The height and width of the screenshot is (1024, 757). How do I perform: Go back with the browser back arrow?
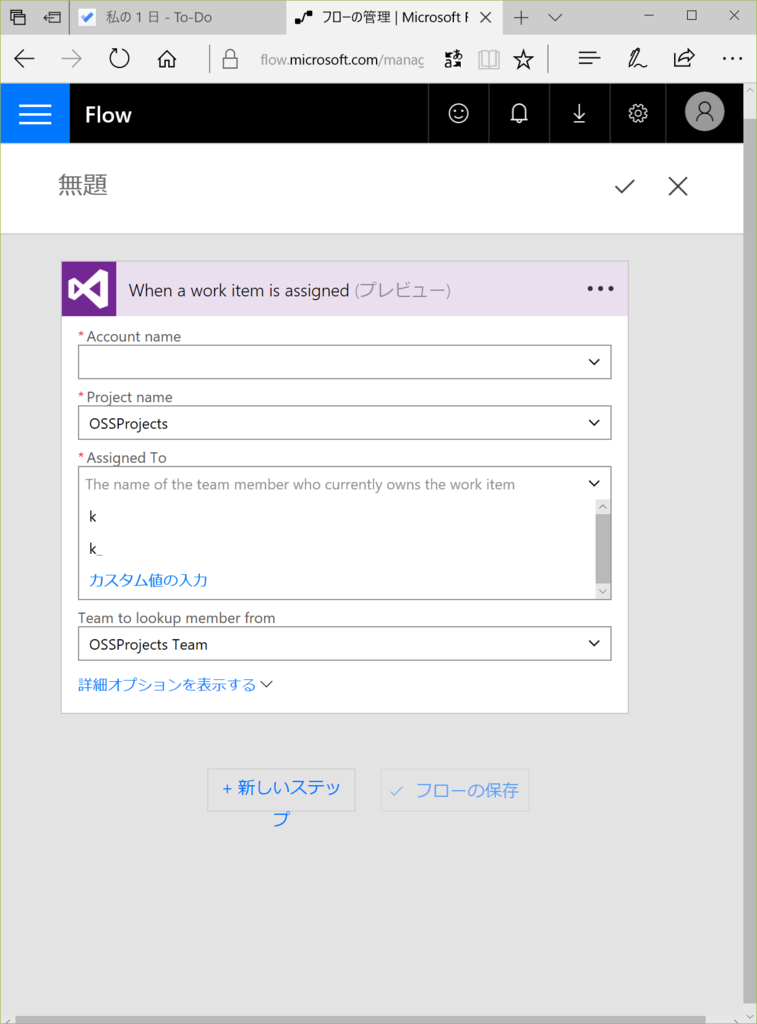click(x=24, y=59)
